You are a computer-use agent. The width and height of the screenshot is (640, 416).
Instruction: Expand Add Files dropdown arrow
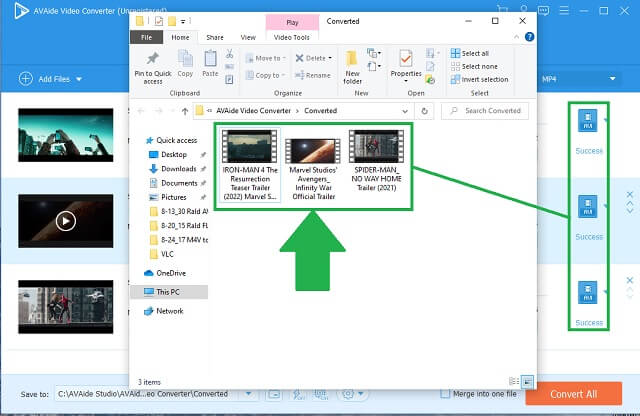[x=79, y=79]
